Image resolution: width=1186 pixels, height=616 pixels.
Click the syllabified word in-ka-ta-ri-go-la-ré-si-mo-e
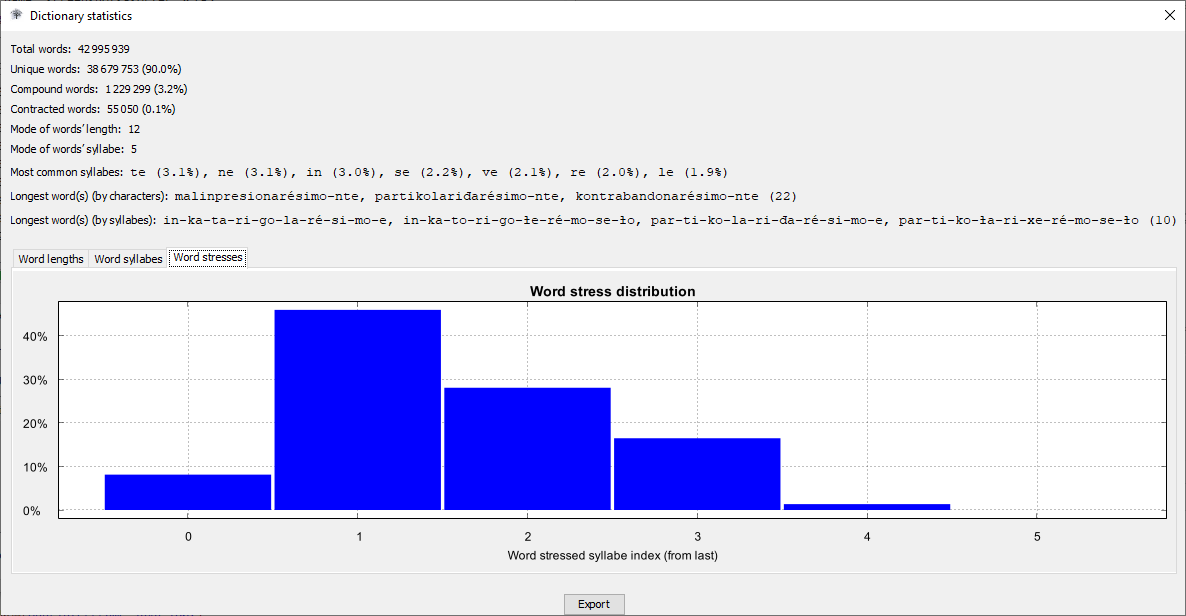tap(276, 220)
